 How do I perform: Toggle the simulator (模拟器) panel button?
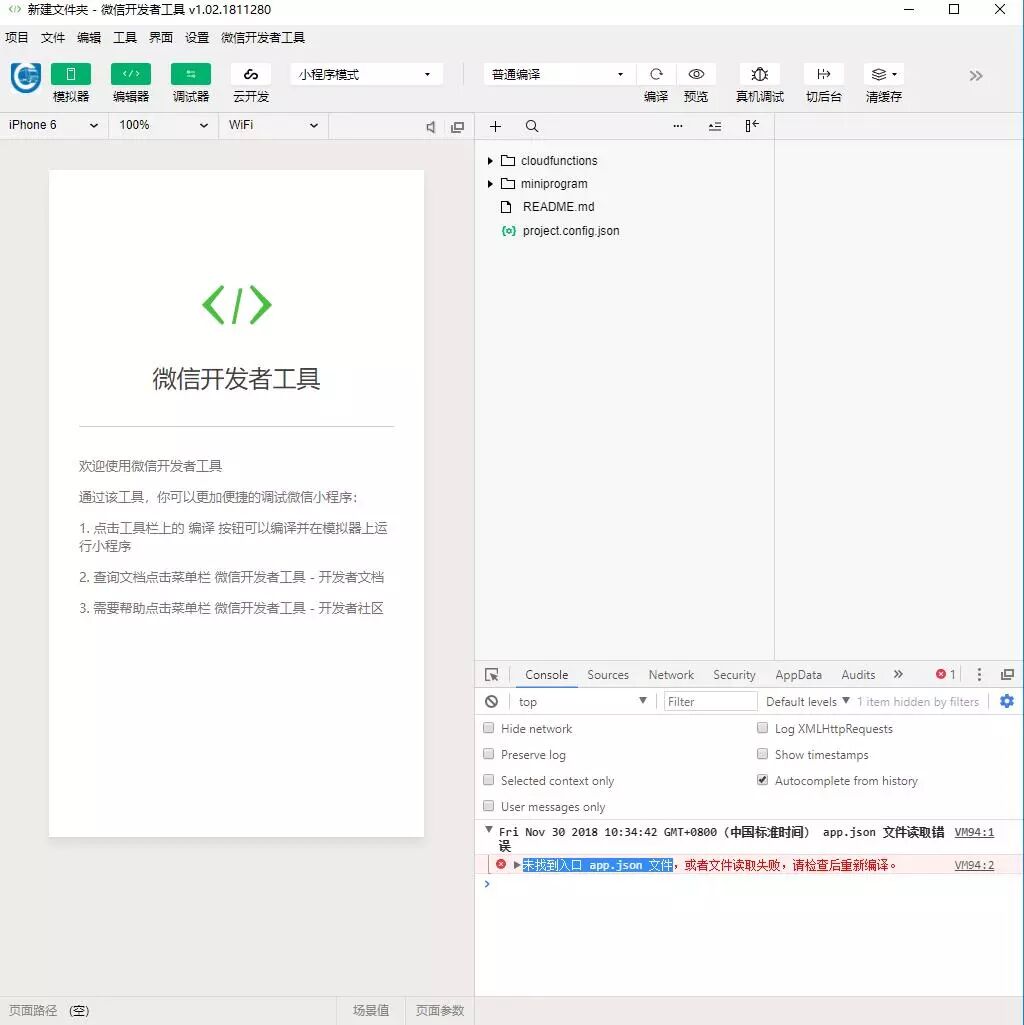[71, 74]
